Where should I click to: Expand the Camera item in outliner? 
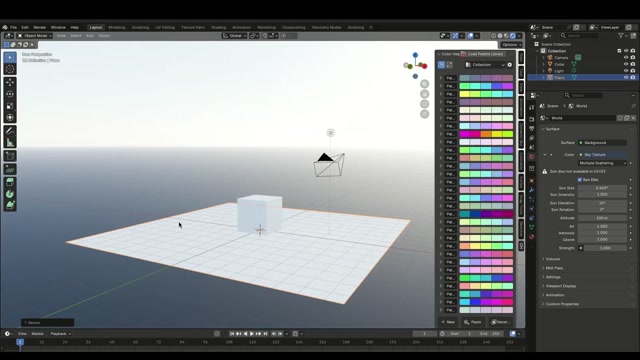point(543,58)
